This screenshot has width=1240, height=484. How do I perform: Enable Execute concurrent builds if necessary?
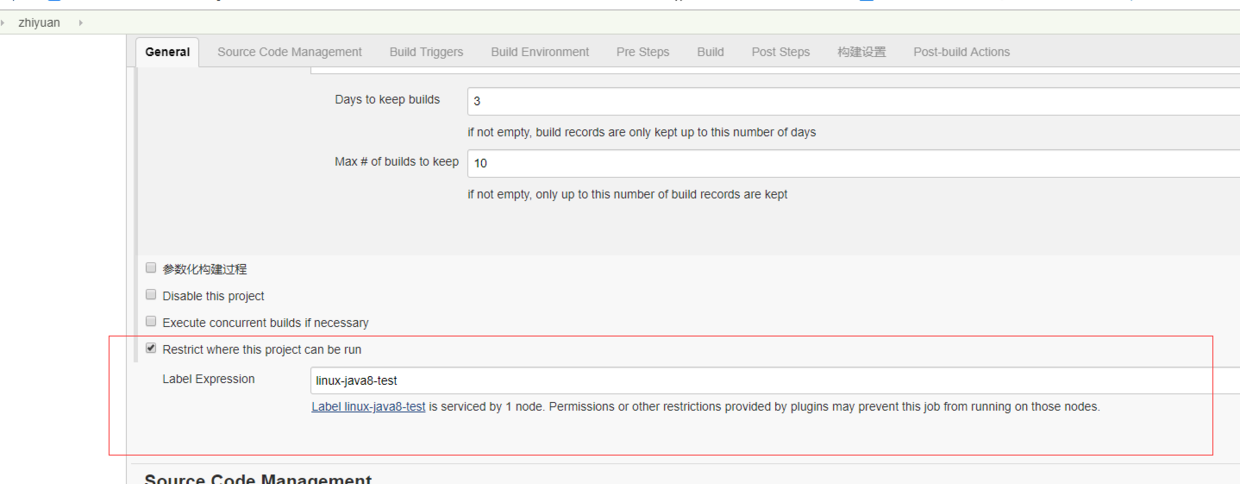151,322
